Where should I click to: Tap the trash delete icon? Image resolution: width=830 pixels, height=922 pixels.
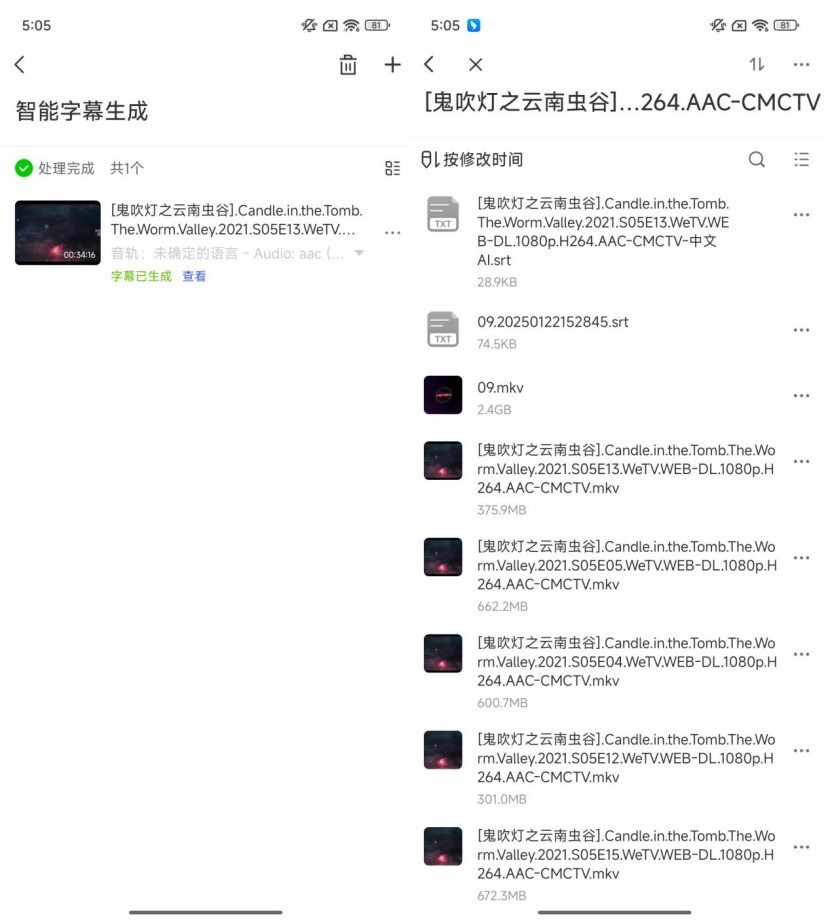pyautogui.click(x=347, y=65)
